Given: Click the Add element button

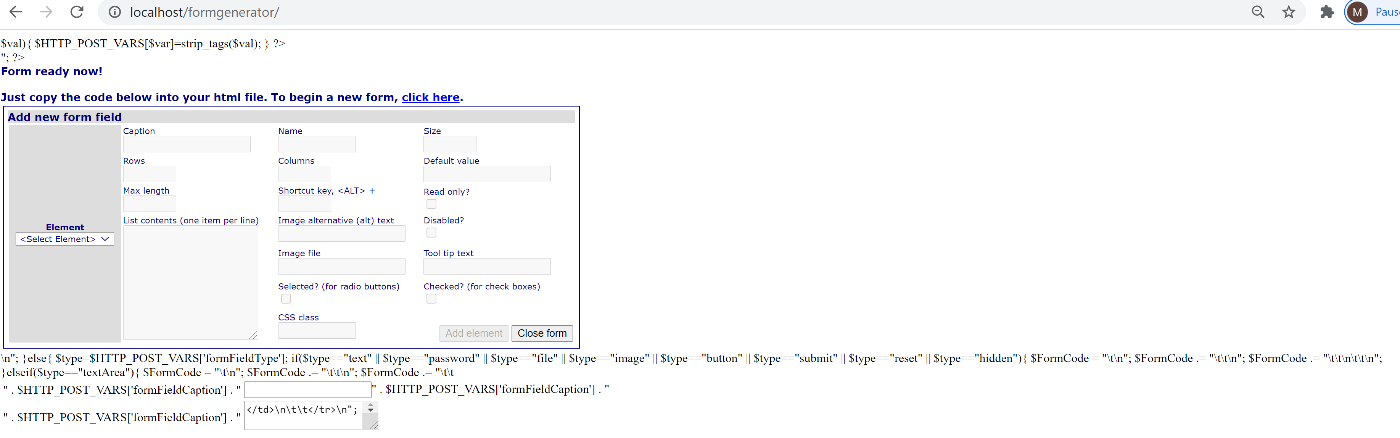Looking at the screenshot, I should (474, 333).
